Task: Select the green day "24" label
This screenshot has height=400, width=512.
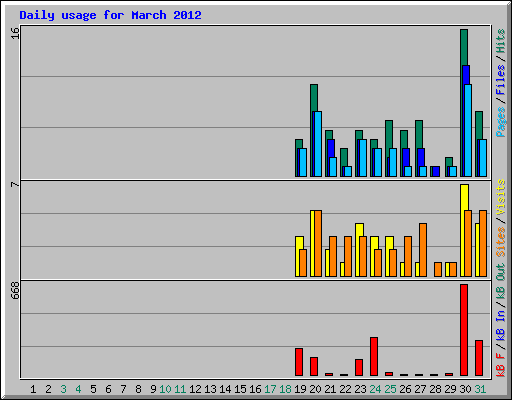Action: (375, 389)
